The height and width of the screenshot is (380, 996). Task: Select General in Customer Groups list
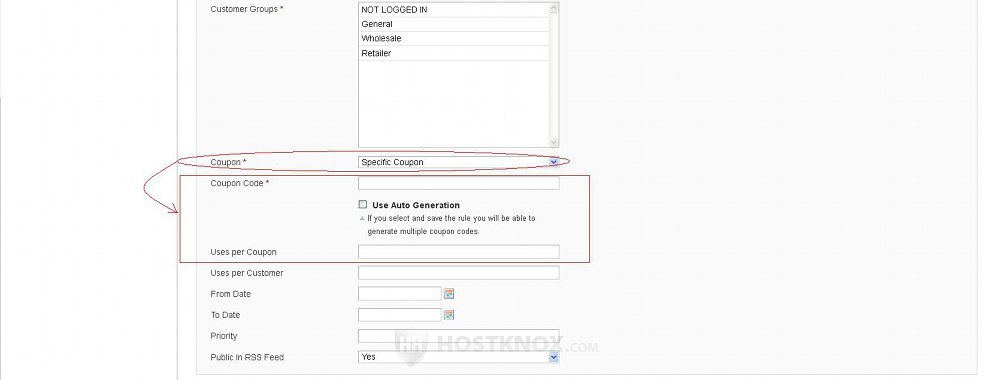click(454, 24)
